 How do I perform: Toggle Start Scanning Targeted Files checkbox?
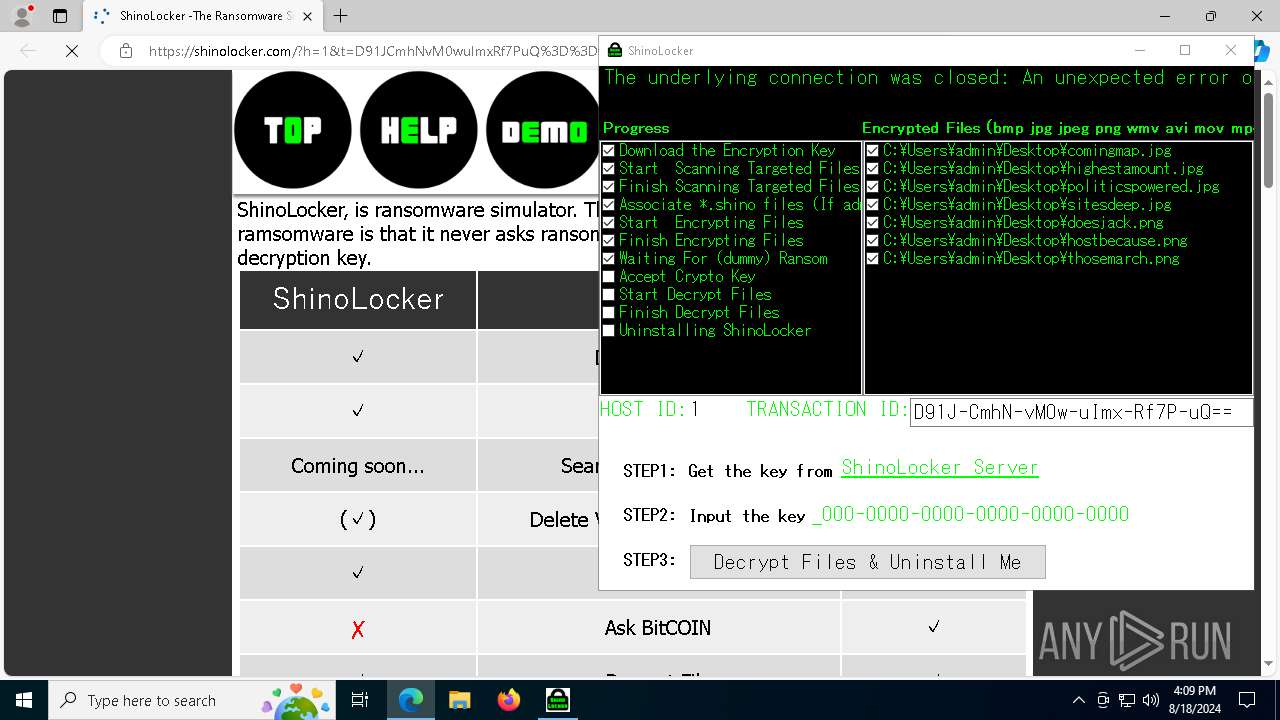608,168
